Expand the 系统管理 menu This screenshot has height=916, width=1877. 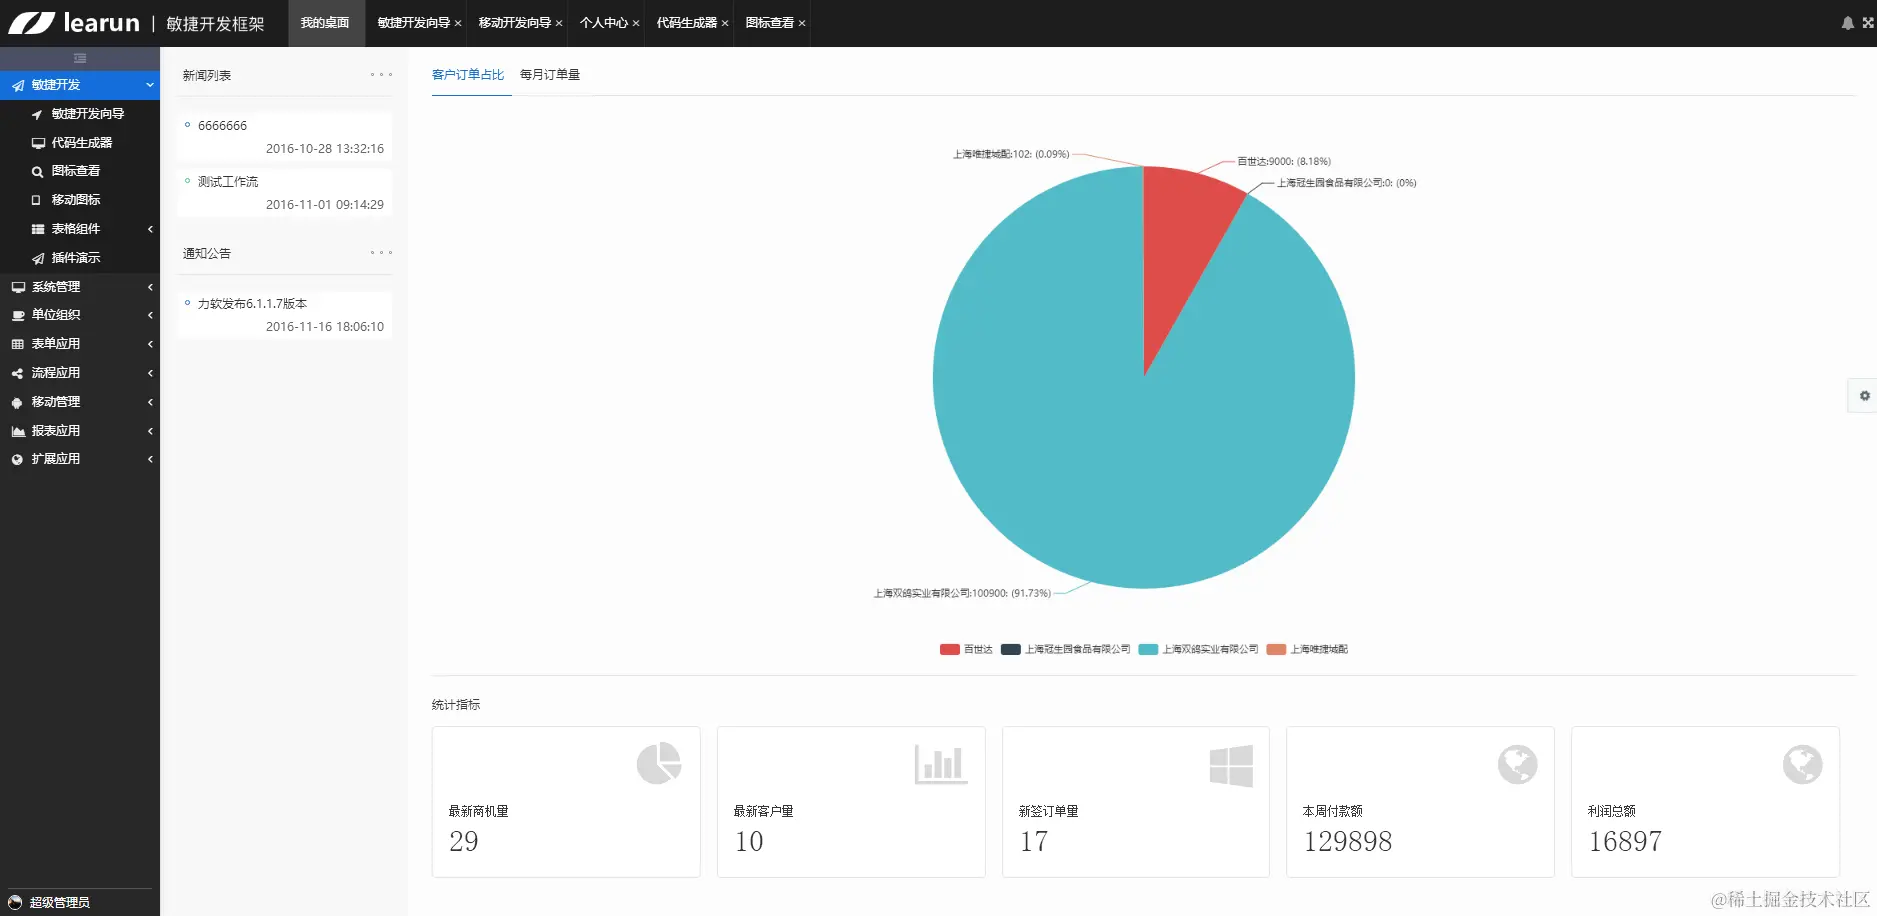(x=80, y=287)
